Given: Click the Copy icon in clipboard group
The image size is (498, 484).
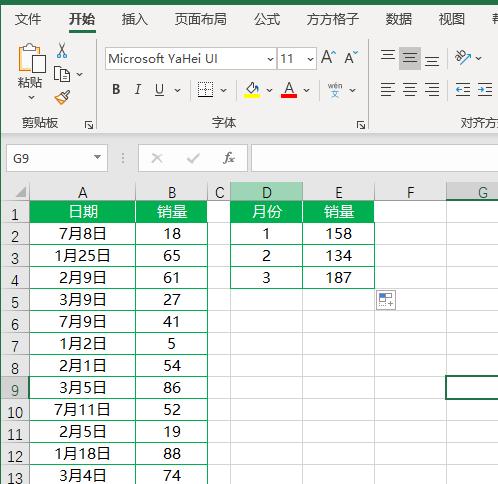Looking at the screenshot, I should coord(62,74).
